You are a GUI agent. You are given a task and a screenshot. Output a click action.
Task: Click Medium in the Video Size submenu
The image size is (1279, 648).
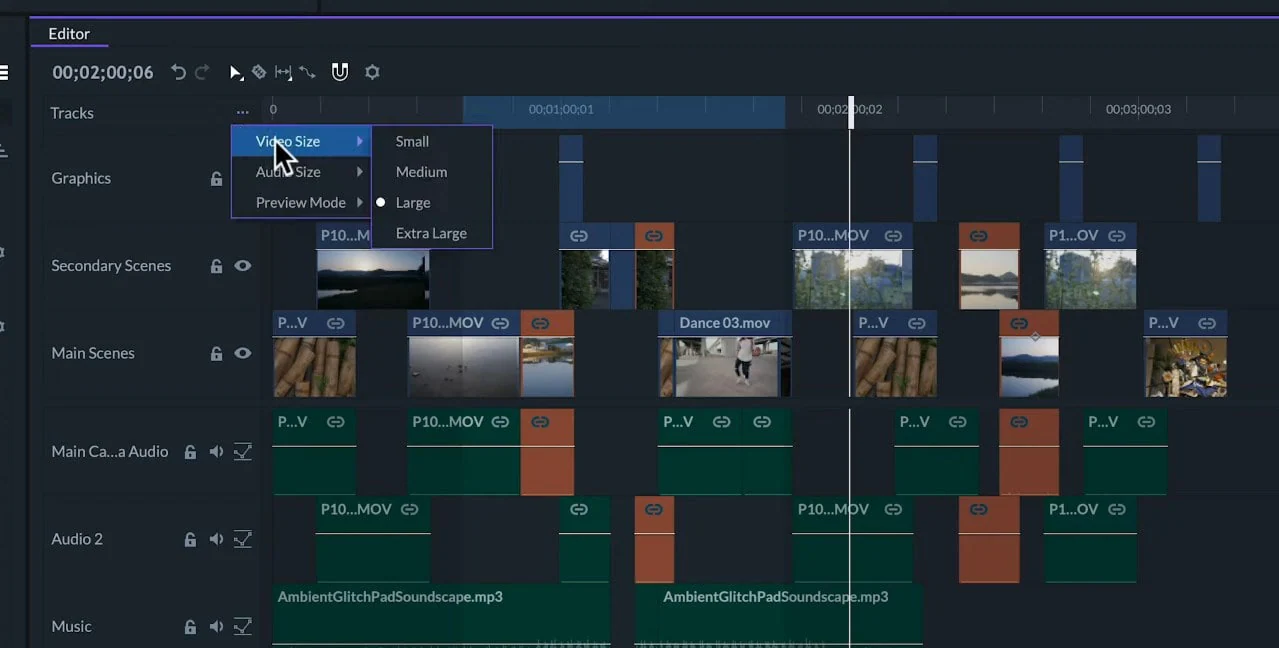click(421, 171)
